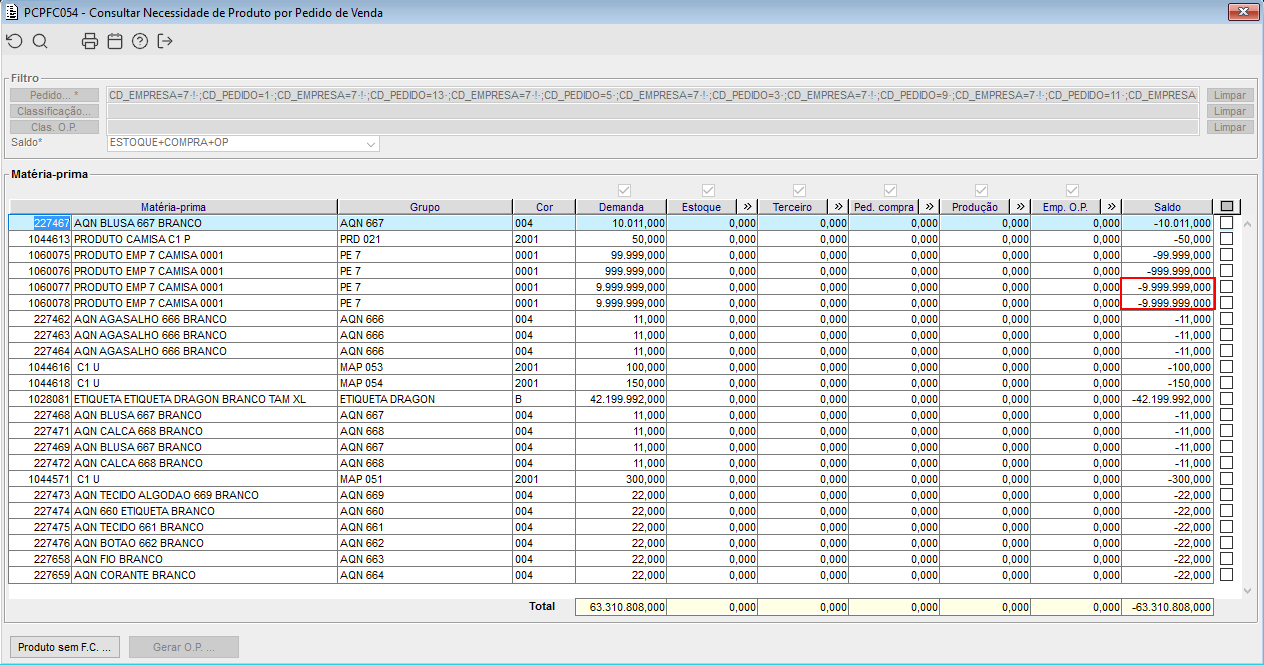Sort by the Grupo column header
The image size is (1264, 665).
424,207
